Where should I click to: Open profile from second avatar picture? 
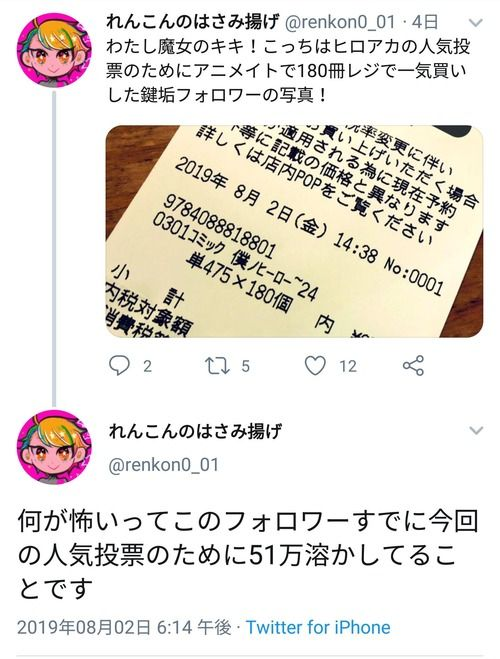tap(54, 447)
